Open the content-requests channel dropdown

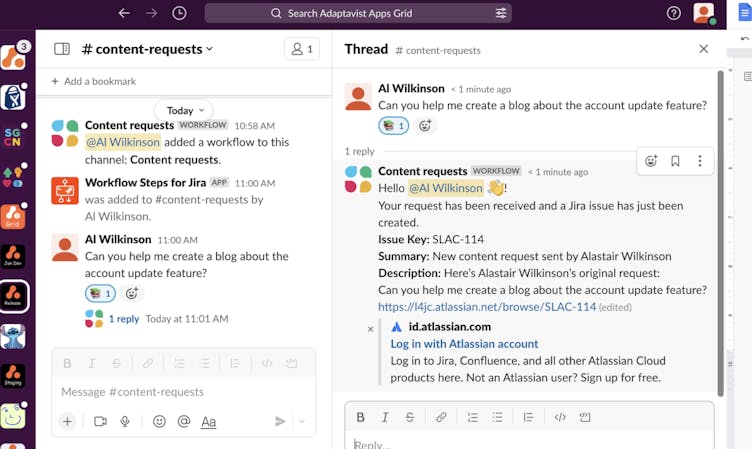pos(147,49)
